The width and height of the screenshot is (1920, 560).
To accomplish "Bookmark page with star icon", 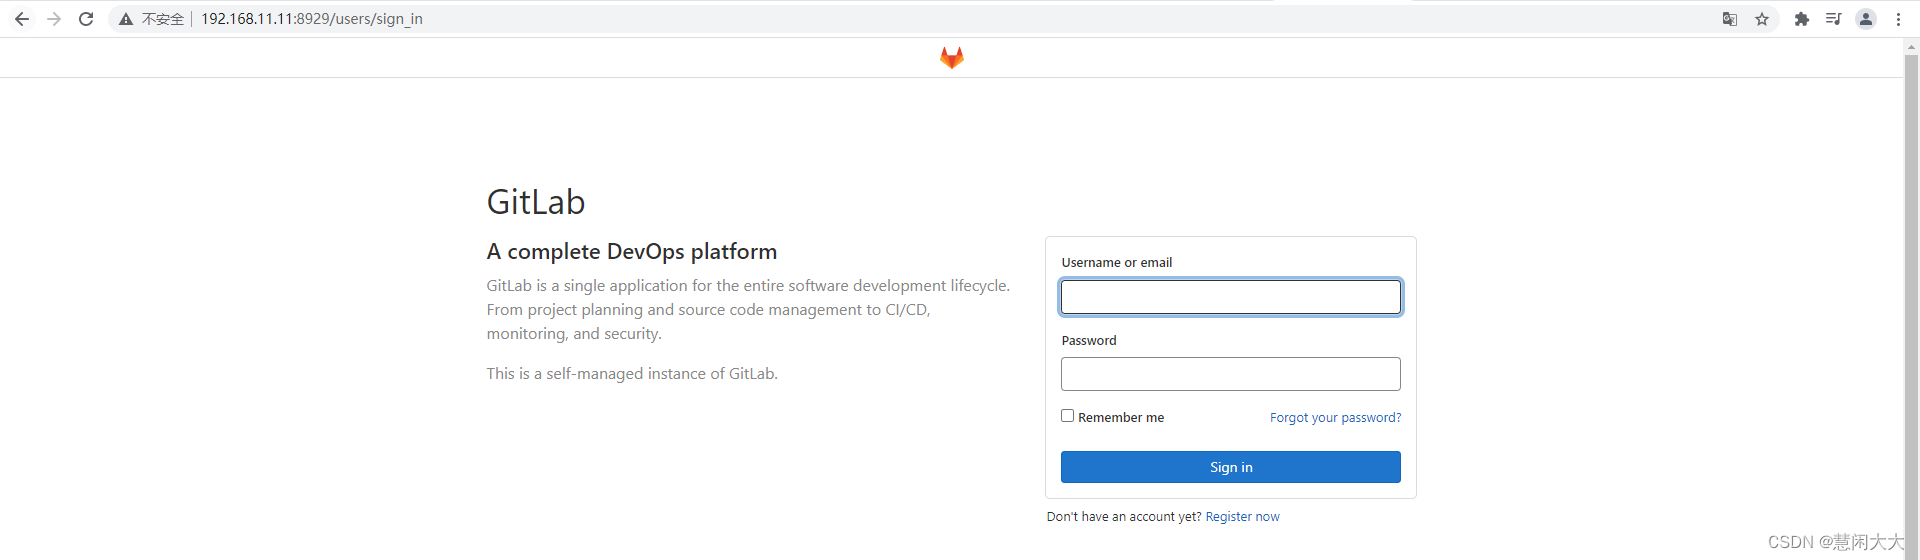I will 1762,19.
